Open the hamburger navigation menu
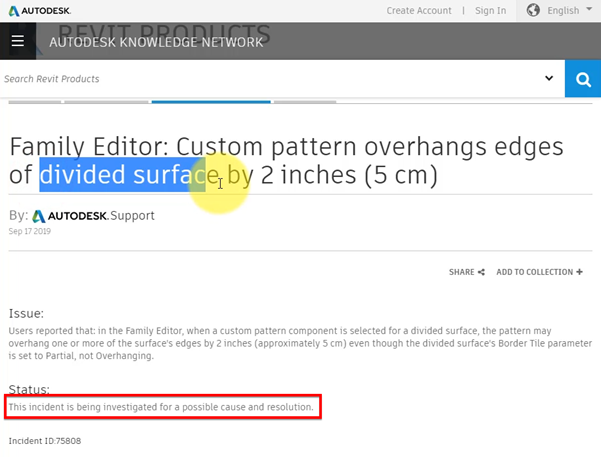601x457 pixels. 18,41
